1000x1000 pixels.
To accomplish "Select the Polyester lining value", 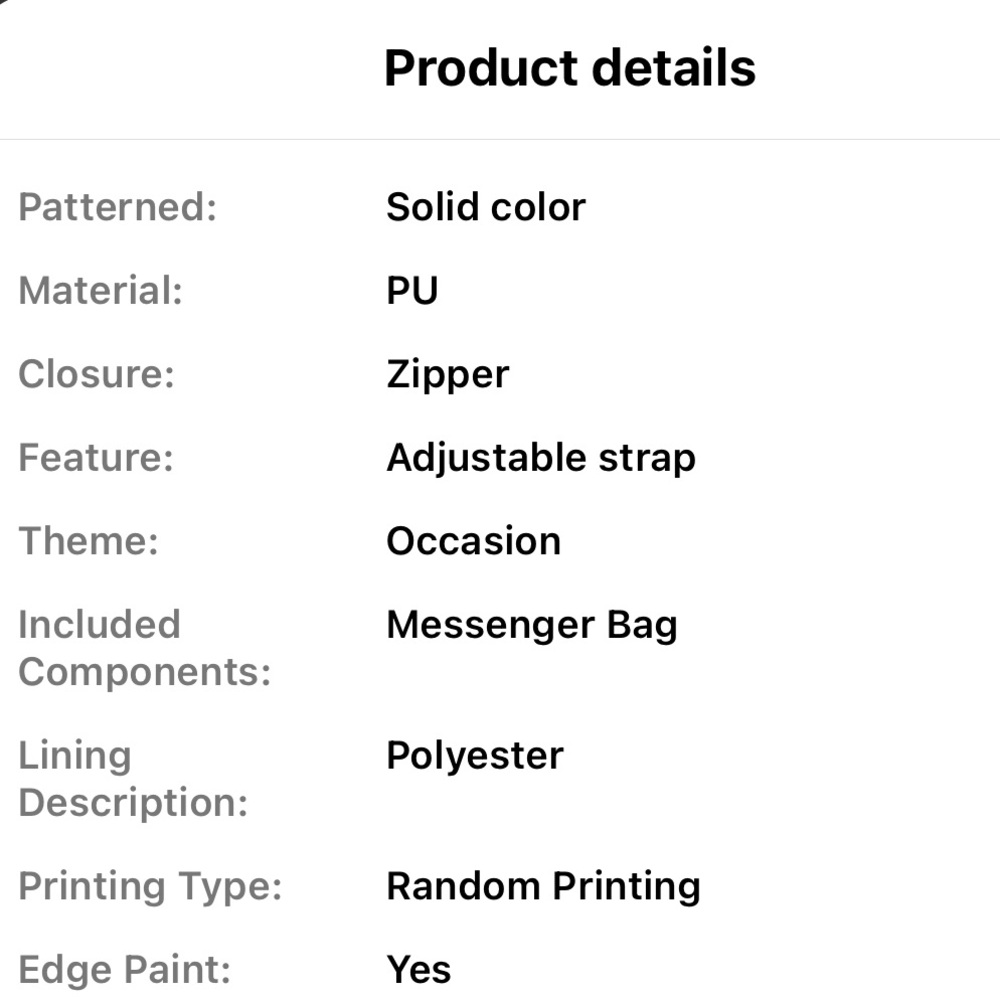I will click(x=475, y=757).
